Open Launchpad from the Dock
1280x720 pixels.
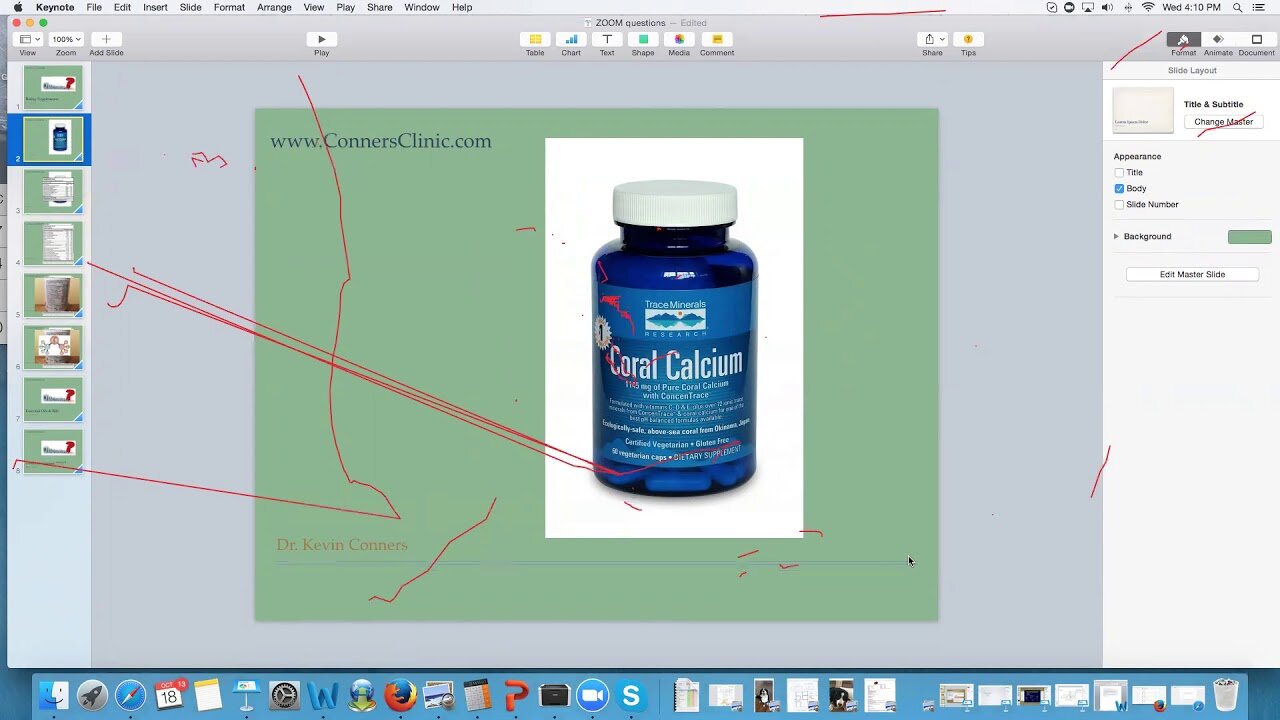click(92, 695)
